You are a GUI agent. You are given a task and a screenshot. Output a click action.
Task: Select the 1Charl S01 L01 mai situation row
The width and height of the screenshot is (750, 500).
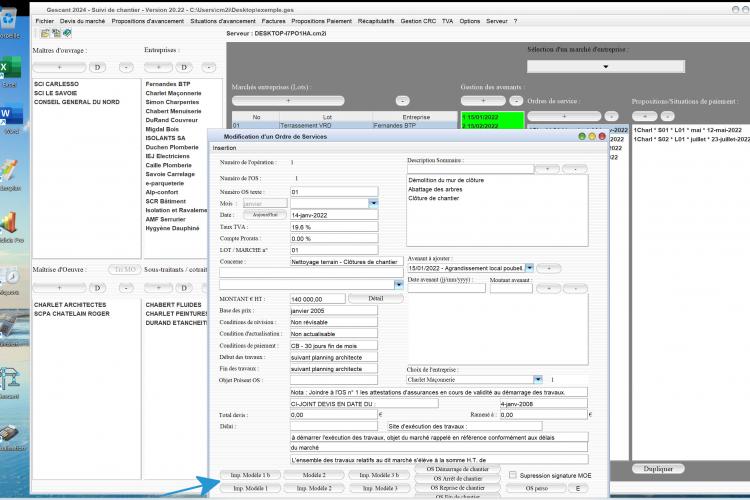pos(688,130)
